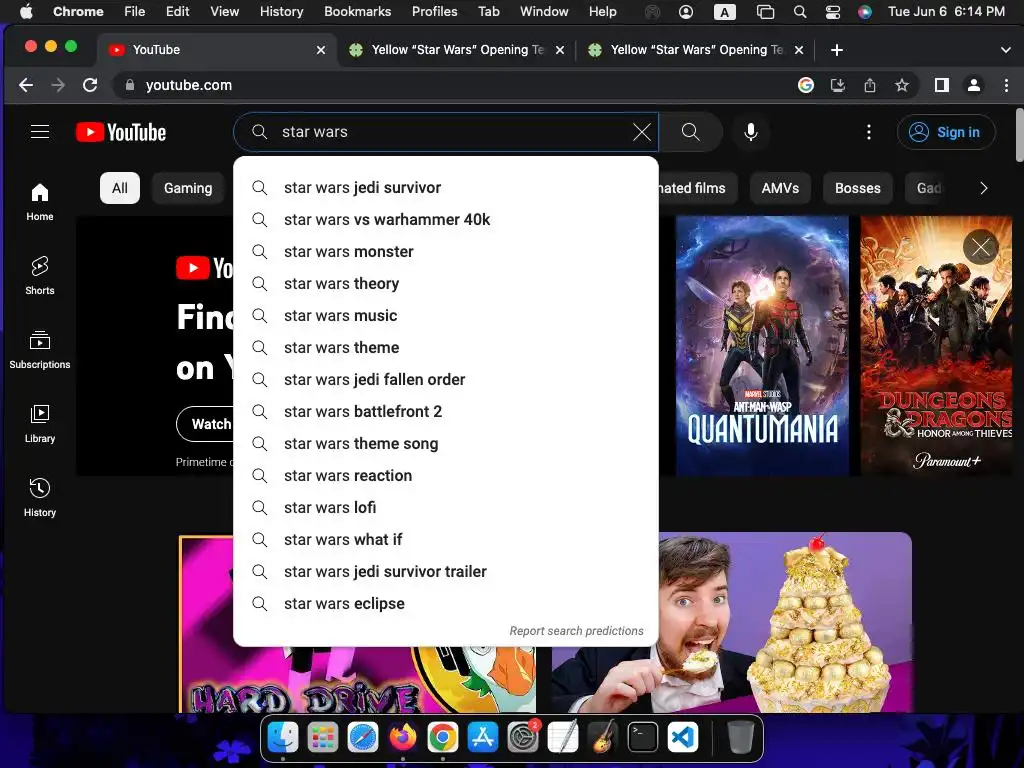1024x768 pixels.
Task: Dismiss the Primetime promo banner
Action: (x=980, y=247)
